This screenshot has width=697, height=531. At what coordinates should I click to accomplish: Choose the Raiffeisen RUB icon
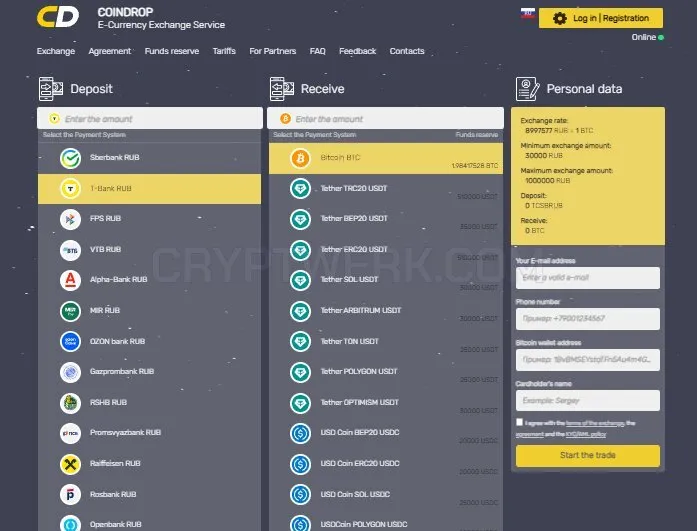coord(70,464)
